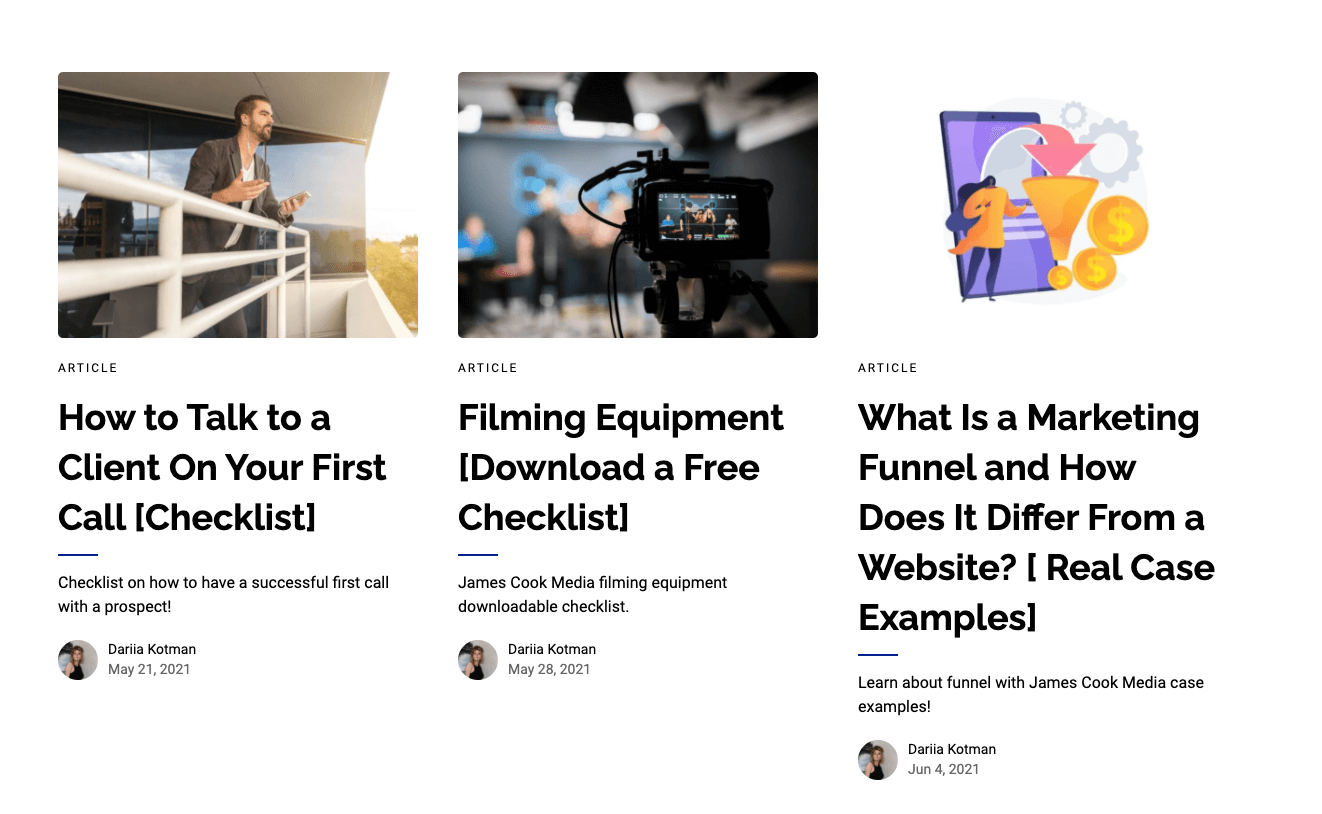Click author avatar beside May 28, 2021
The width and height of the screenshot is (1322, 814).
(478, 660)
